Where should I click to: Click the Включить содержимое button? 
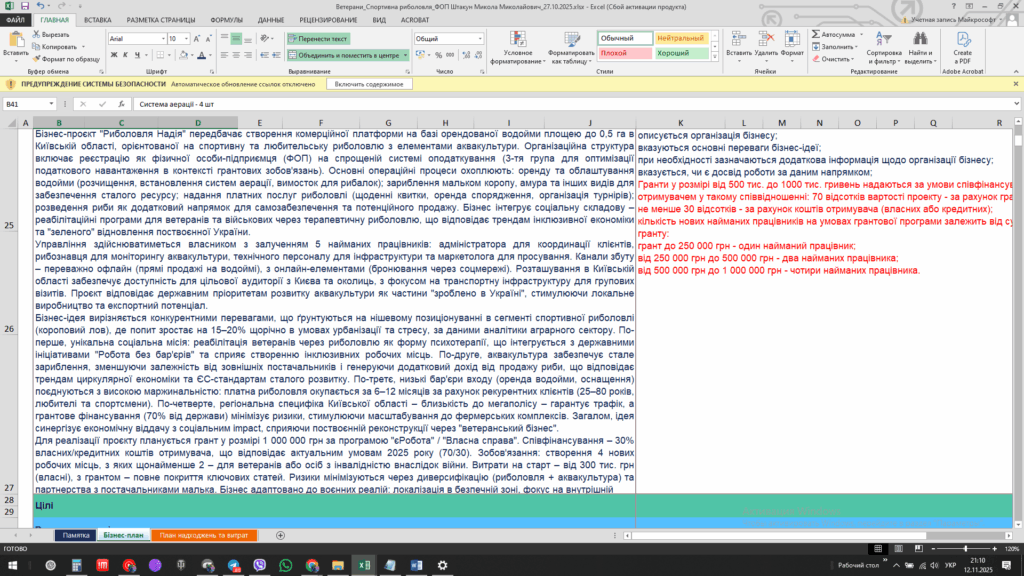[x=375, y=84]
